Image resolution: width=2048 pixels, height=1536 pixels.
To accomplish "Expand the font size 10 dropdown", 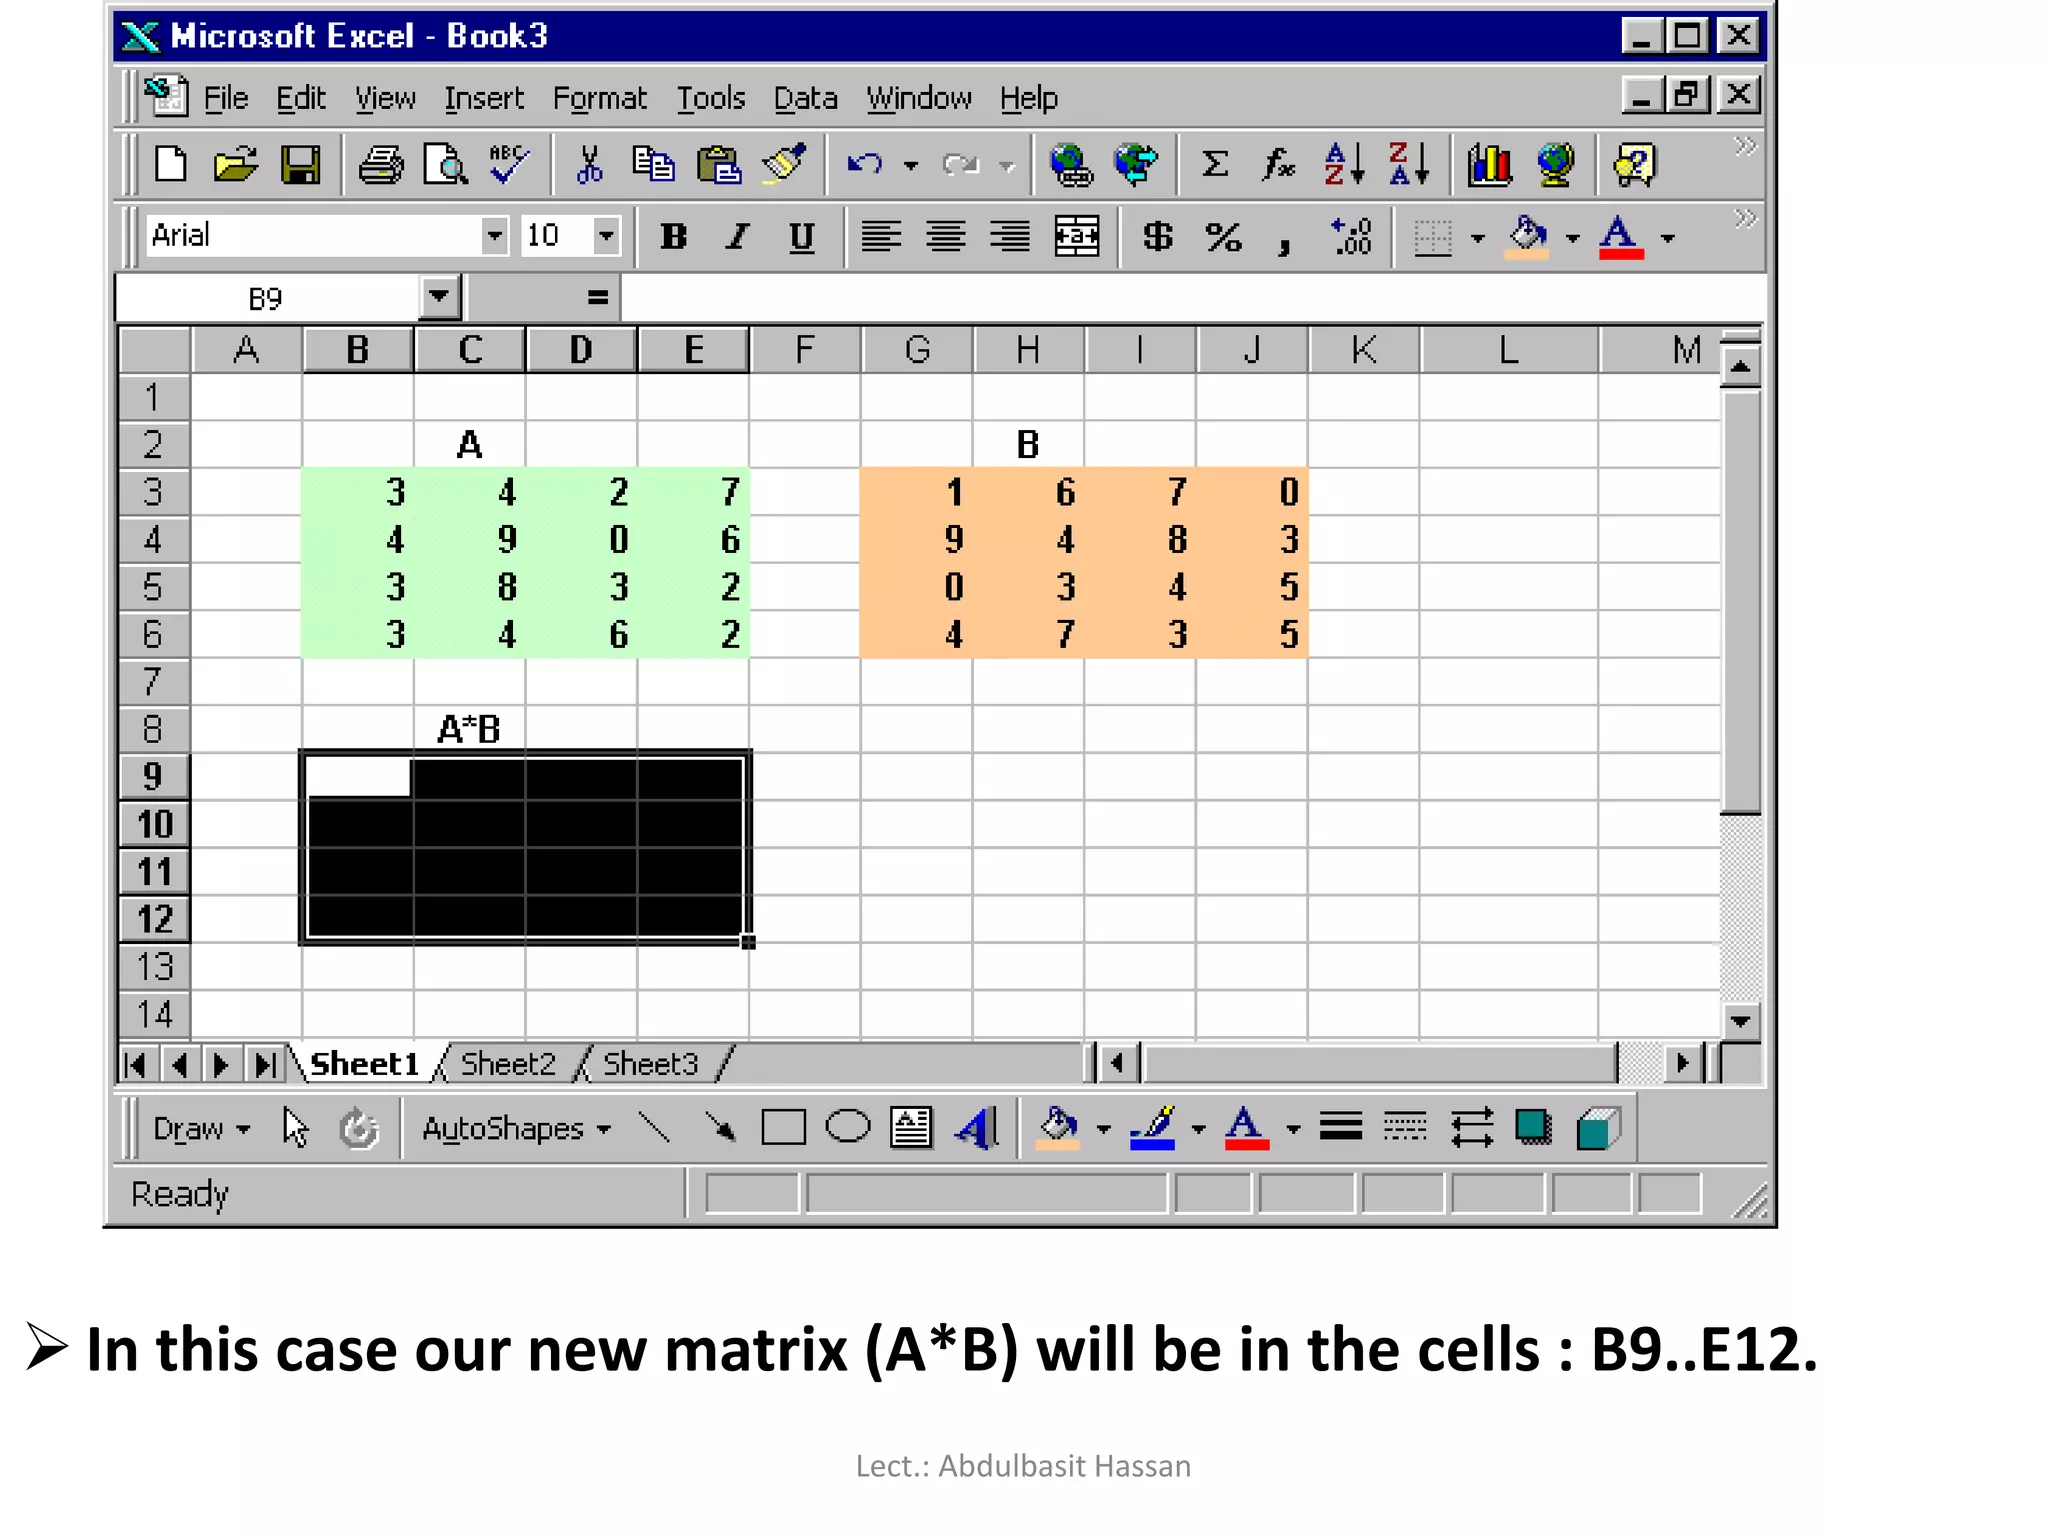I will (606, 236).
